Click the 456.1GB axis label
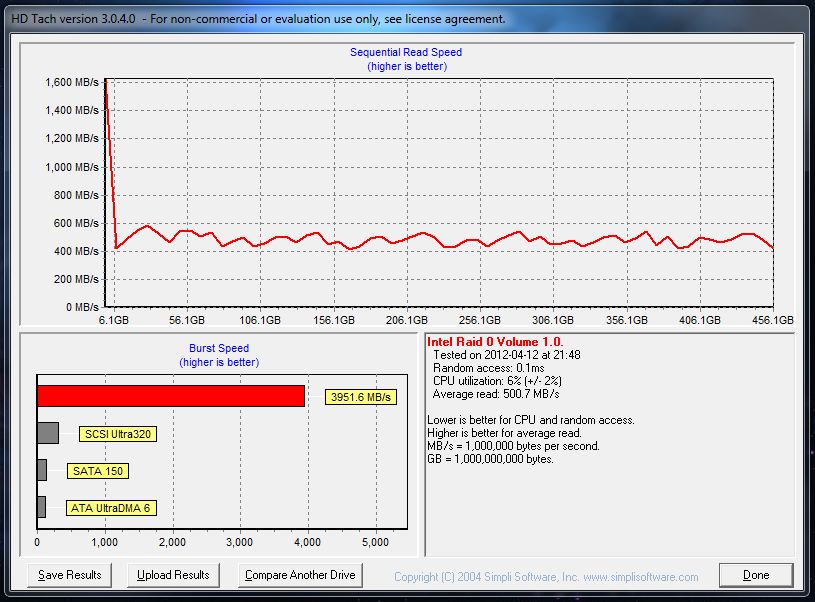The height and width of the screenshot is (602, 815). tap(773, 320)
